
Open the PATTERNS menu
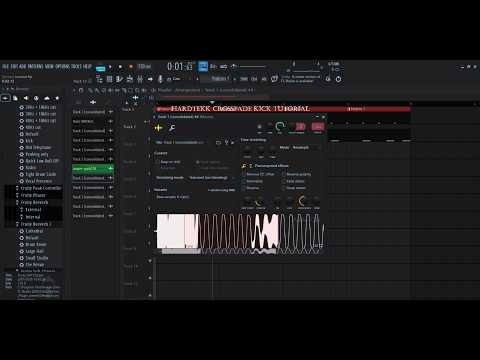coord(35,66)
